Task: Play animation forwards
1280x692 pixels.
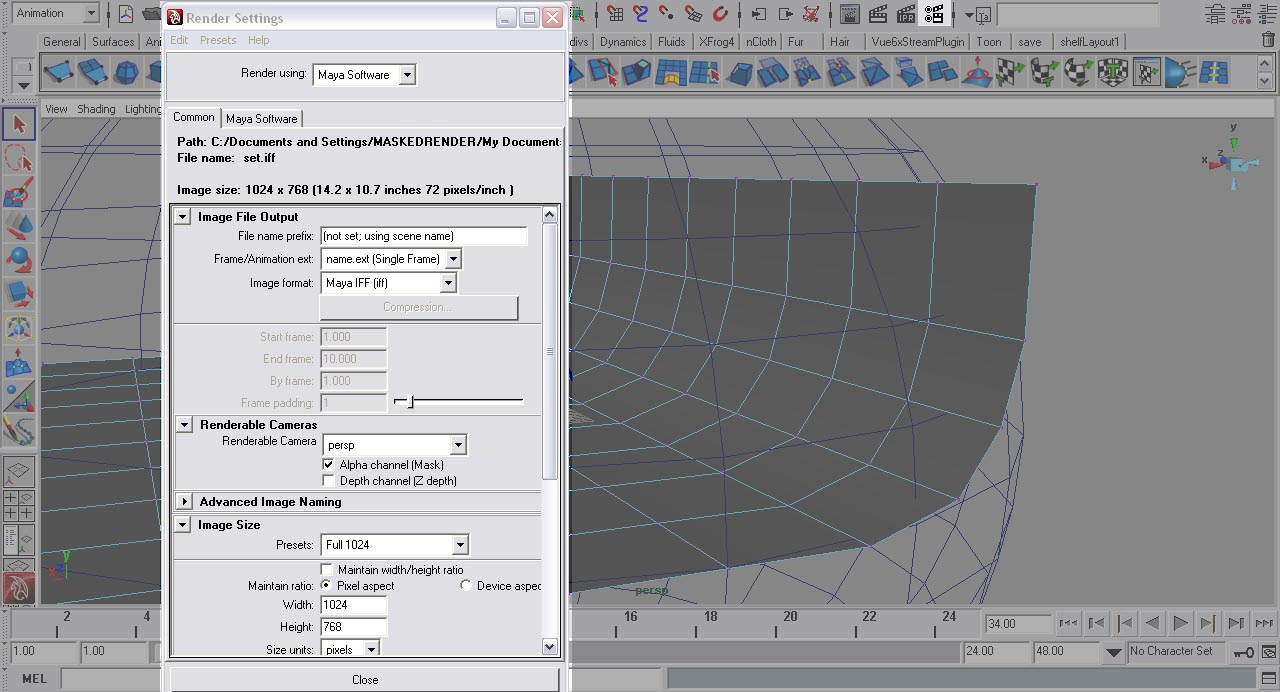Action: pyautogui.click(x=1180, y=623)
